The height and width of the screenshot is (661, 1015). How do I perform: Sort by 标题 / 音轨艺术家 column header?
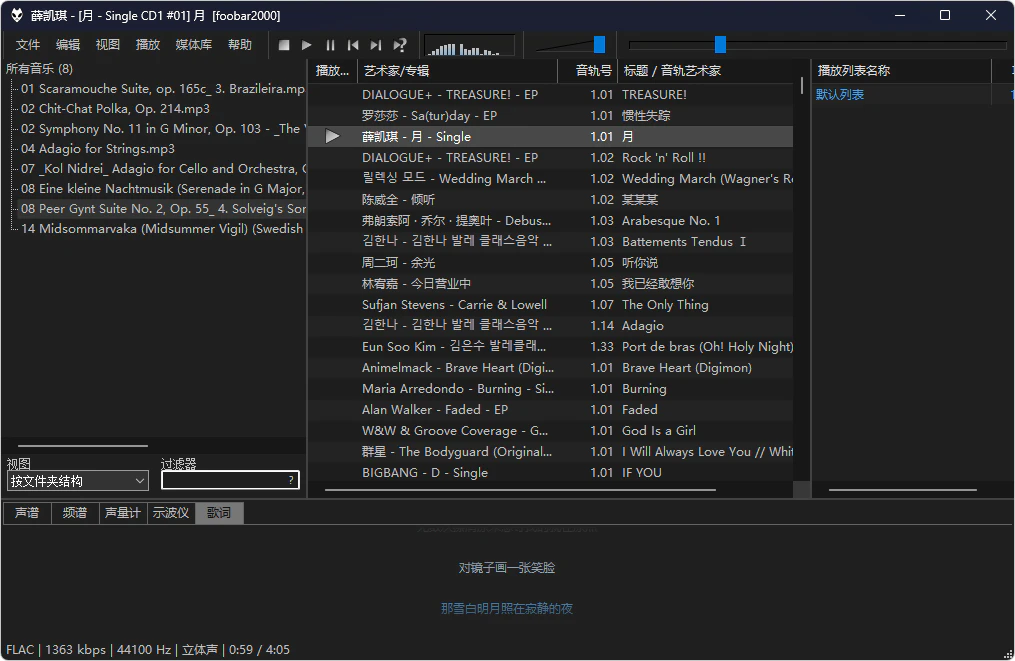click(x=706, y=71)
